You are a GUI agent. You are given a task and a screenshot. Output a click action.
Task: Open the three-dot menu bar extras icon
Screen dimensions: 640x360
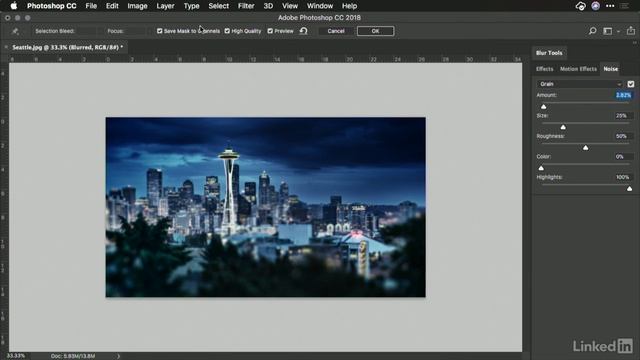(610, 6)
